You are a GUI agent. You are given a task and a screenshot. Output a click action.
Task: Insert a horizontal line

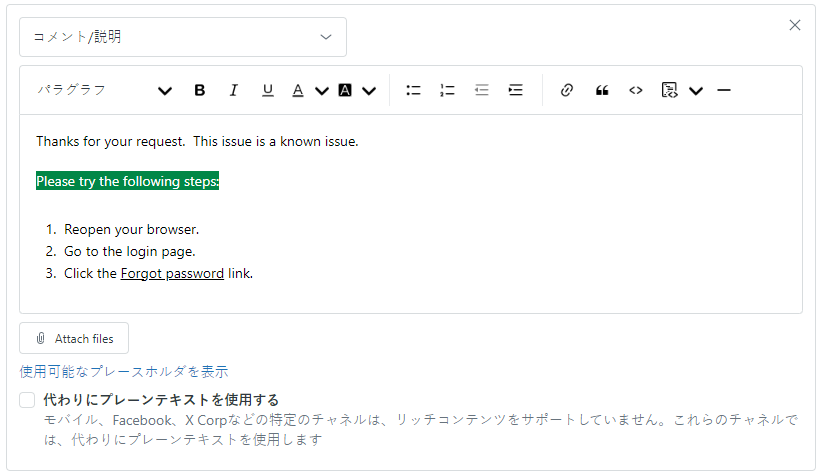724,91
